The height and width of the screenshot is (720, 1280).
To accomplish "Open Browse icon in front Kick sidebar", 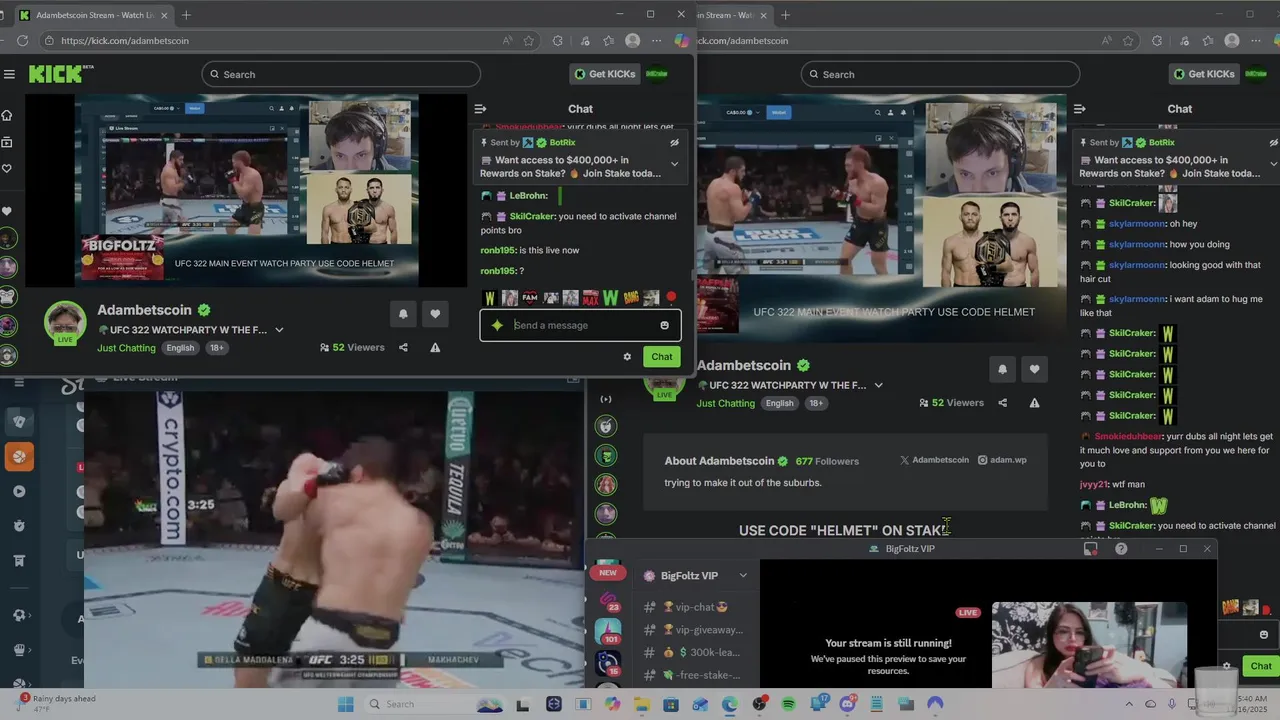I will coord(7,142).
